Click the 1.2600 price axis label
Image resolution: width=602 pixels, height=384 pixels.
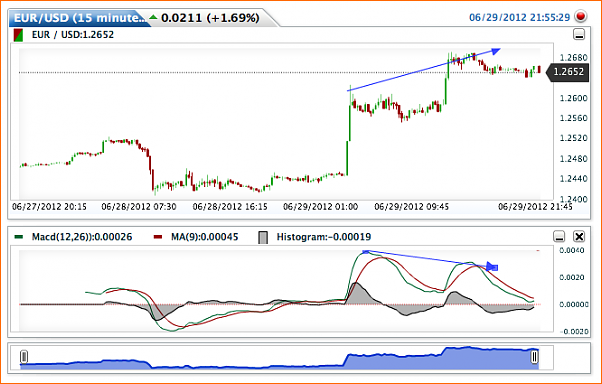pos(574,98)
